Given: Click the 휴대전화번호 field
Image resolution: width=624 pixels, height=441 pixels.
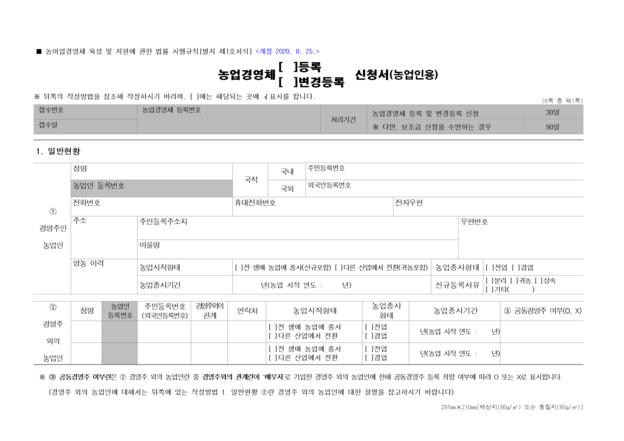Looking at the screenshot, I should [313, 207].
